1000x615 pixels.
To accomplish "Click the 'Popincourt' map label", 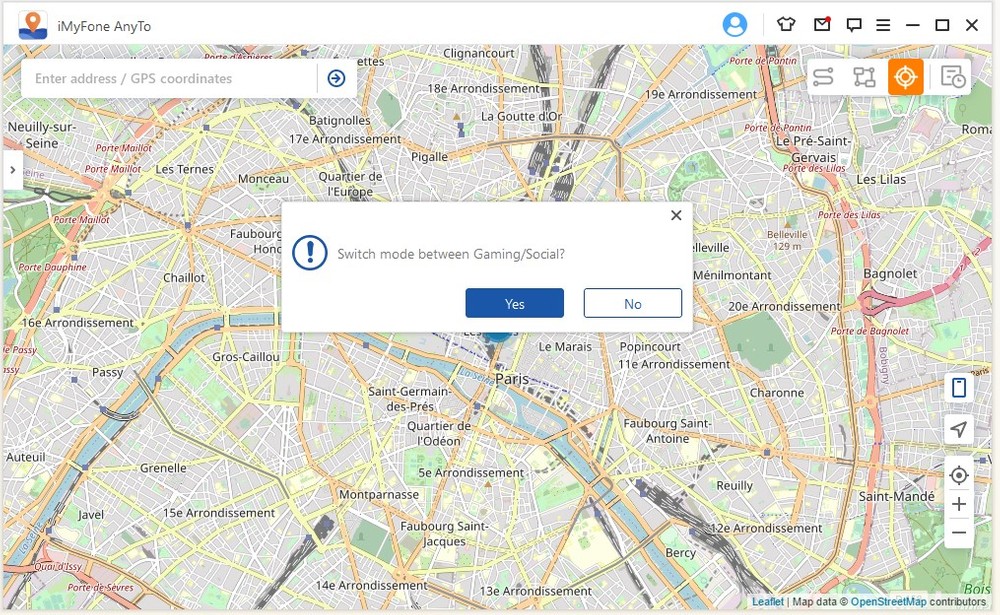I will [x=650, y=346].
